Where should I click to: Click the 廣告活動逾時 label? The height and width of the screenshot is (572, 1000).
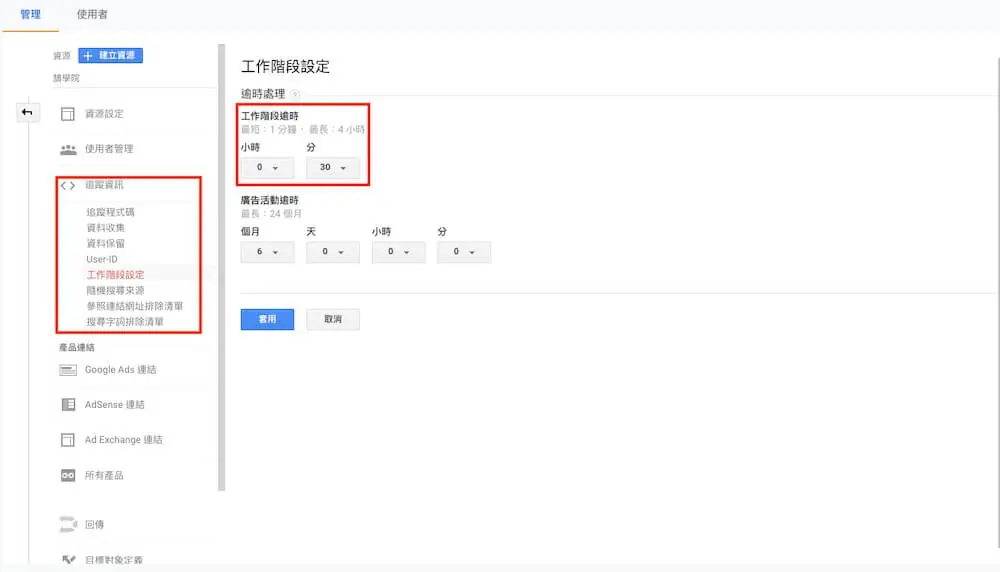tap(270, 200)
